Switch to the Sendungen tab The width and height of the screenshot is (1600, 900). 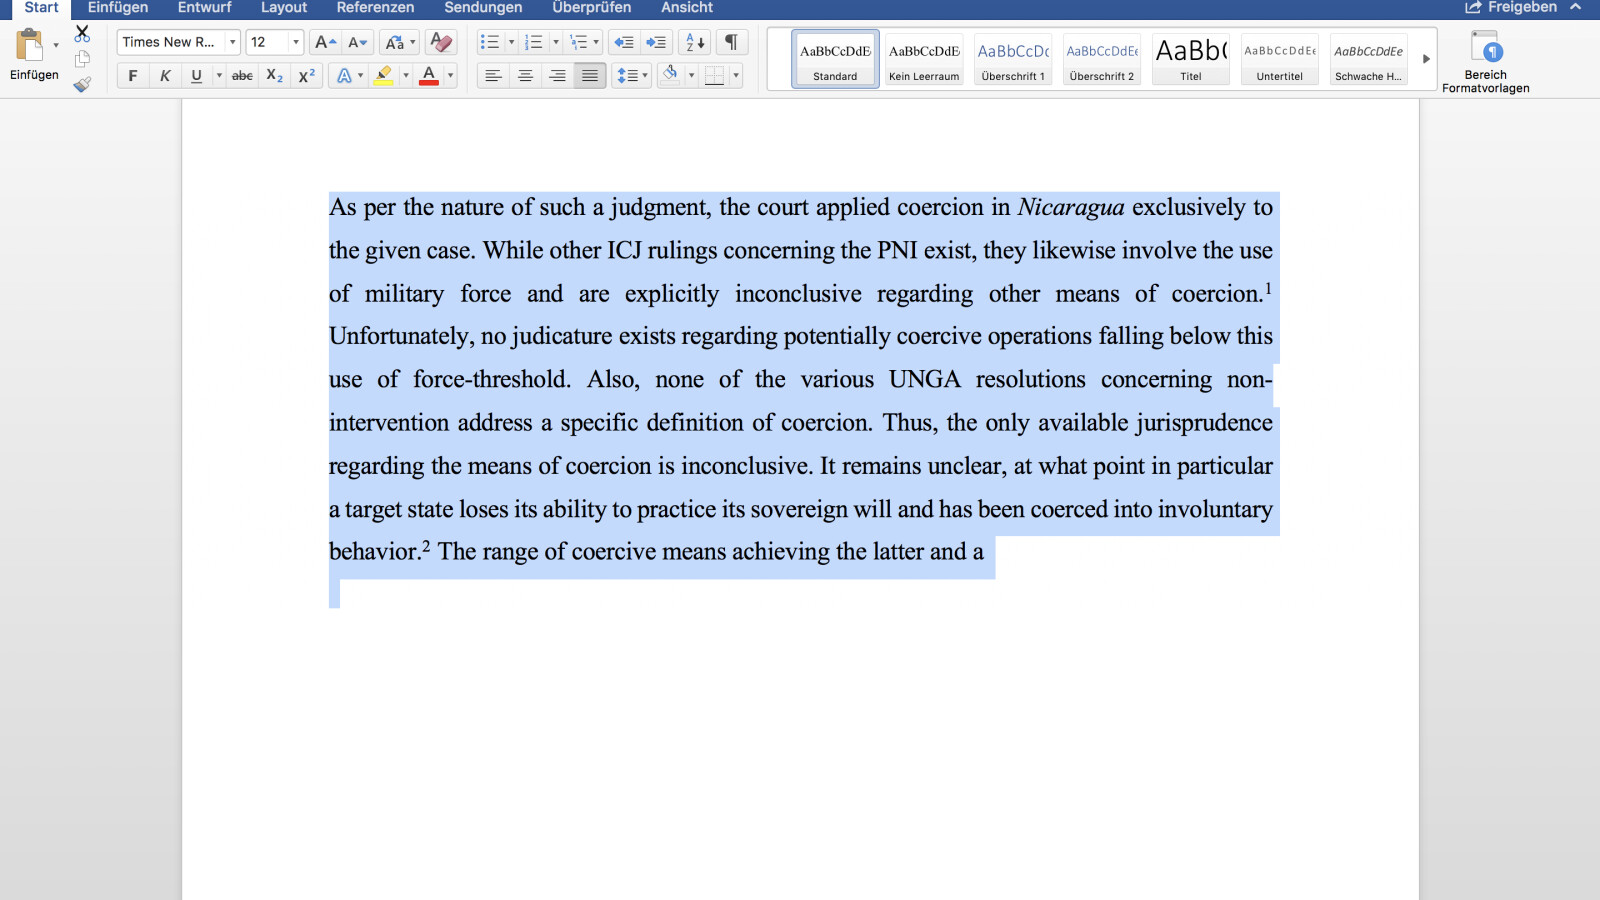pos(483,7)
